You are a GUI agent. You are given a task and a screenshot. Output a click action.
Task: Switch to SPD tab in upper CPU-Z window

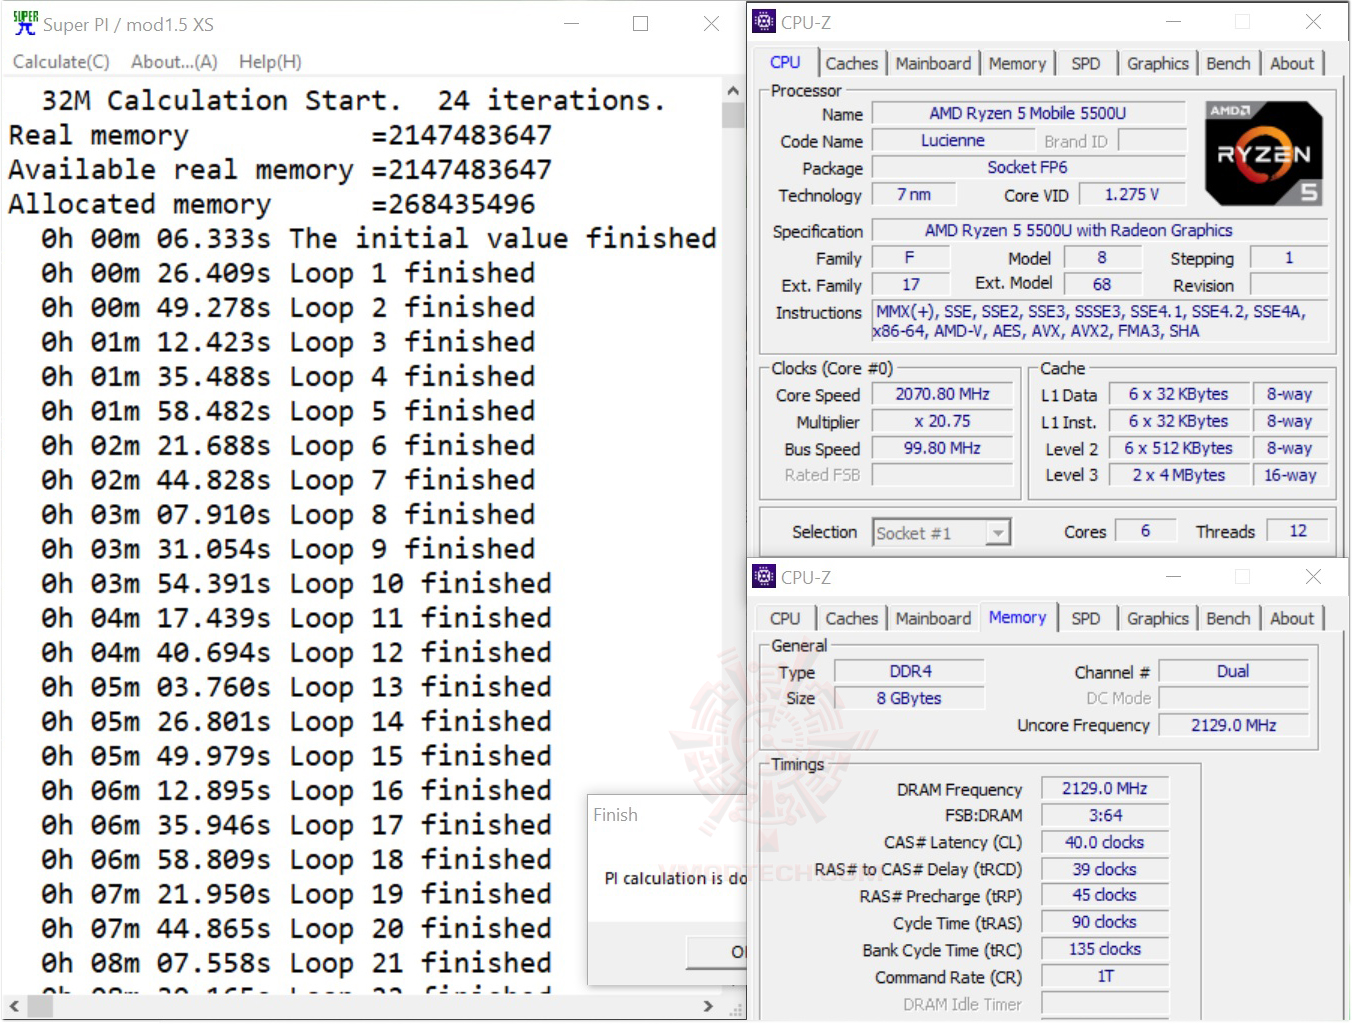[x=1085, y=63]
